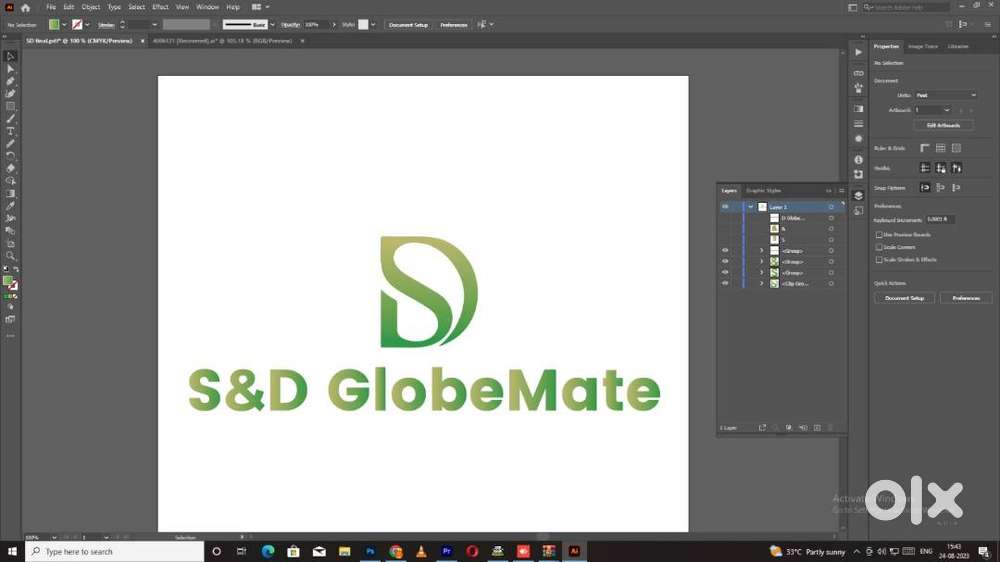Screen dimensions: 1000x562
Task: Open the Units dropdown
Action: click(945, 95)
